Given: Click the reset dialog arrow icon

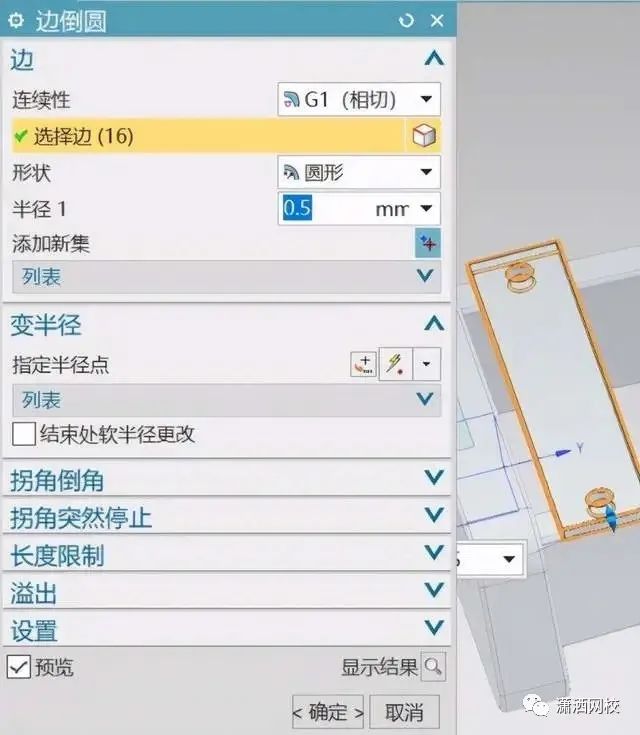Looking at the screenshot, I should [x=406, y=21].
